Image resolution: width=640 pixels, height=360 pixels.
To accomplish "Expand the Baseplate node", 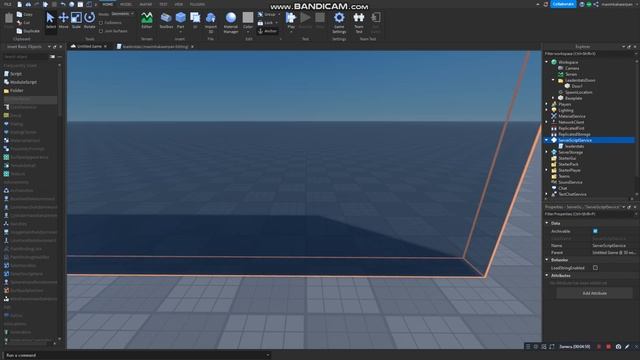I will pyautogui.click(x=553, y=98).
